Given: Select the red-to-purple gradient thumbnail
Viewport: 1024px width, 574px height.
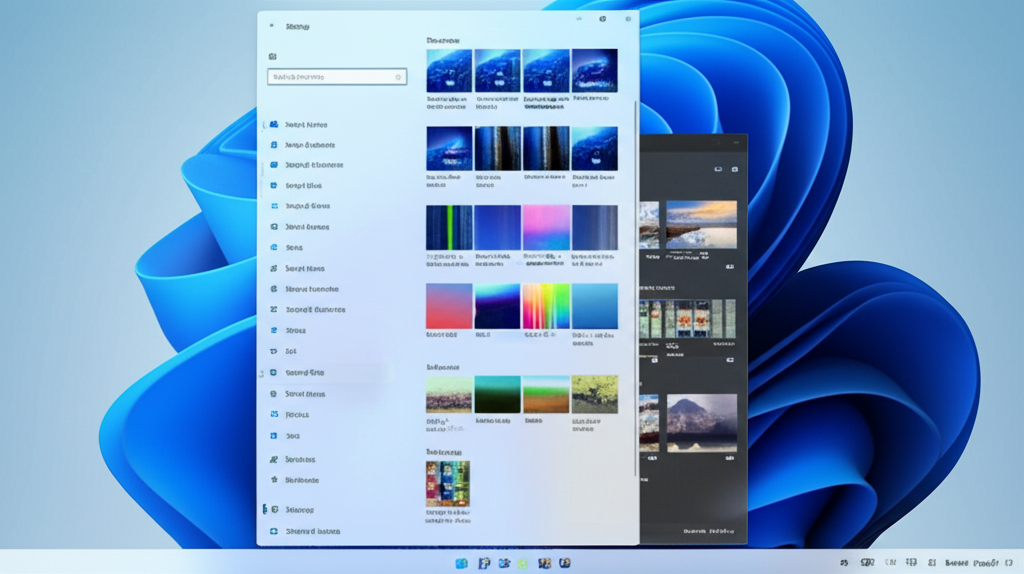Looking at the screenshot, I should pos(449,306).
